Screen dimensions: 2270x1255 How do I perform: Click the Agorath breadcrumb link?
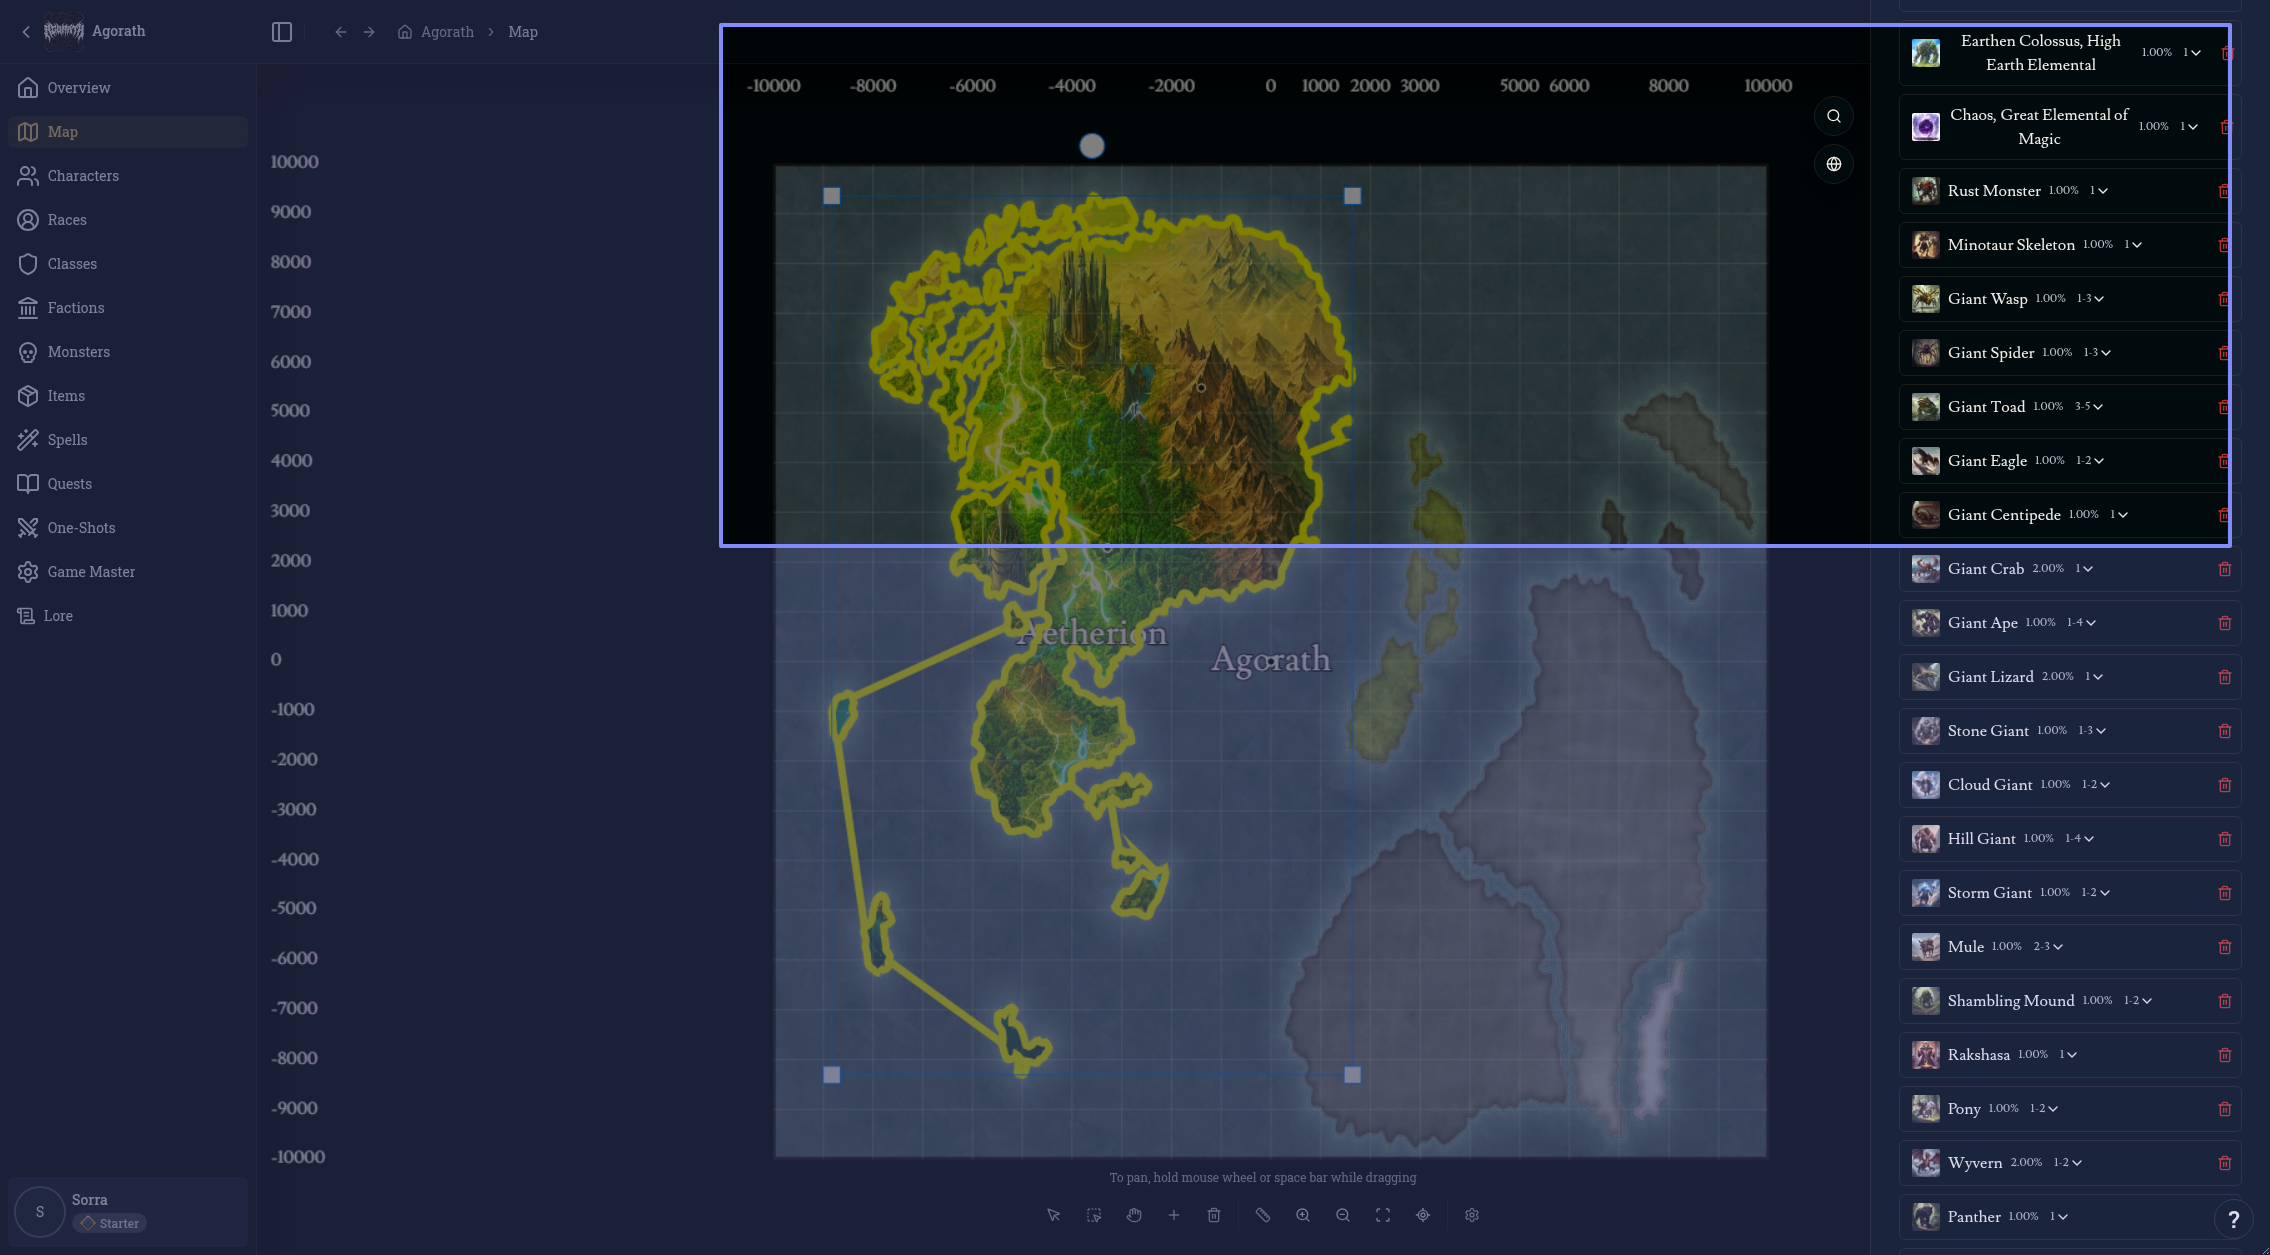point(447,32)
